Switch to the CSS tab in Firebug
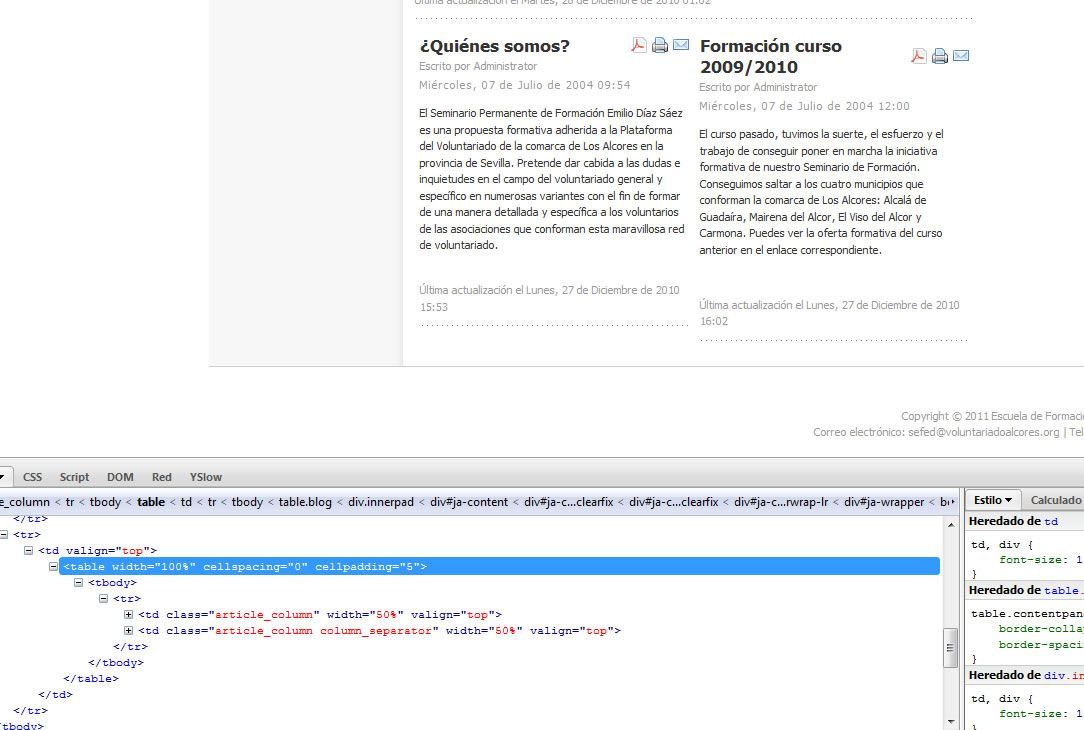The image size is (1084, 730). tap(32, 477)
